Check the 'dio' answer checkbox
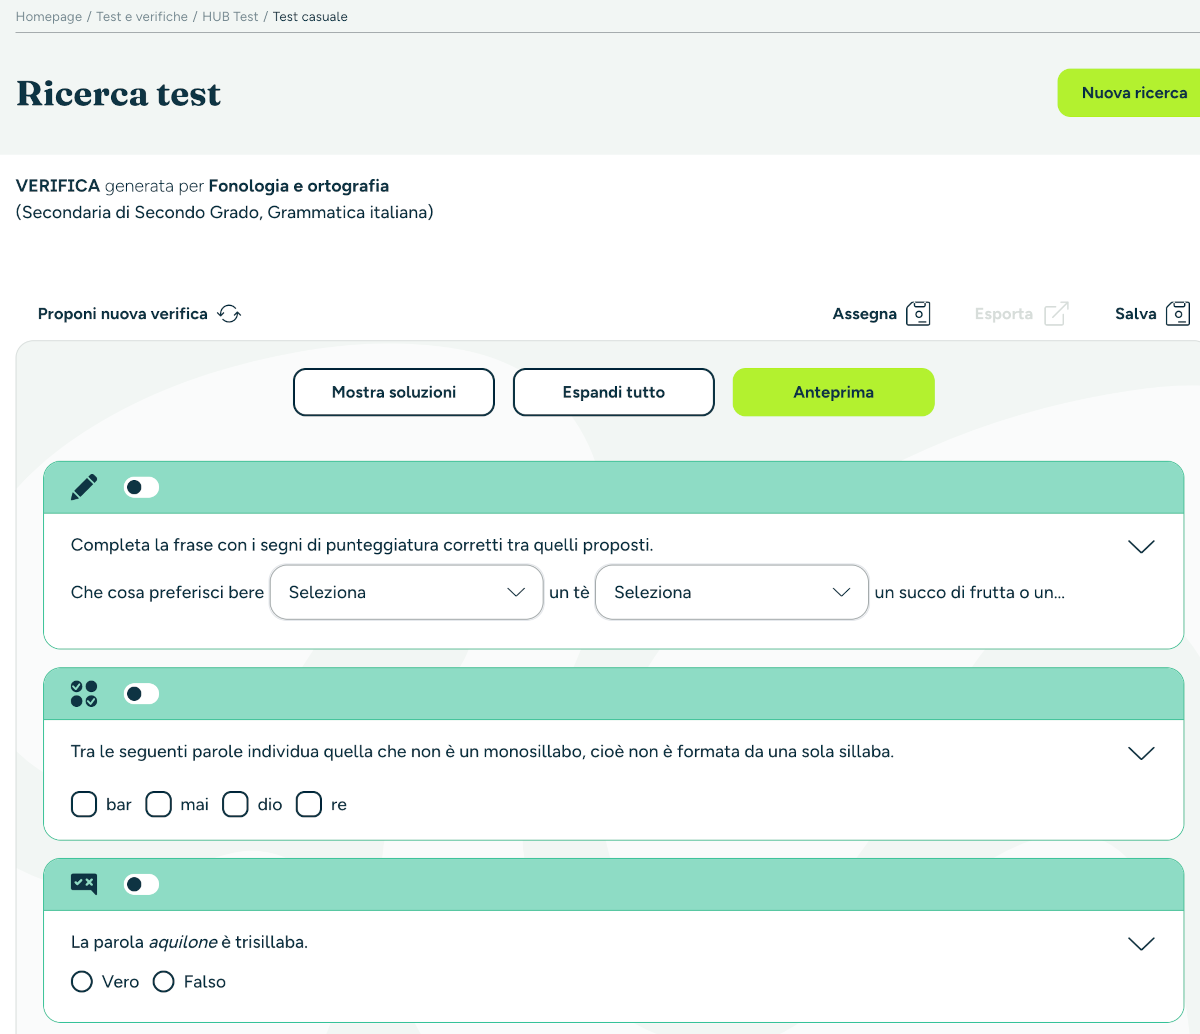The image size is (1200, 1034). point(235,805)
